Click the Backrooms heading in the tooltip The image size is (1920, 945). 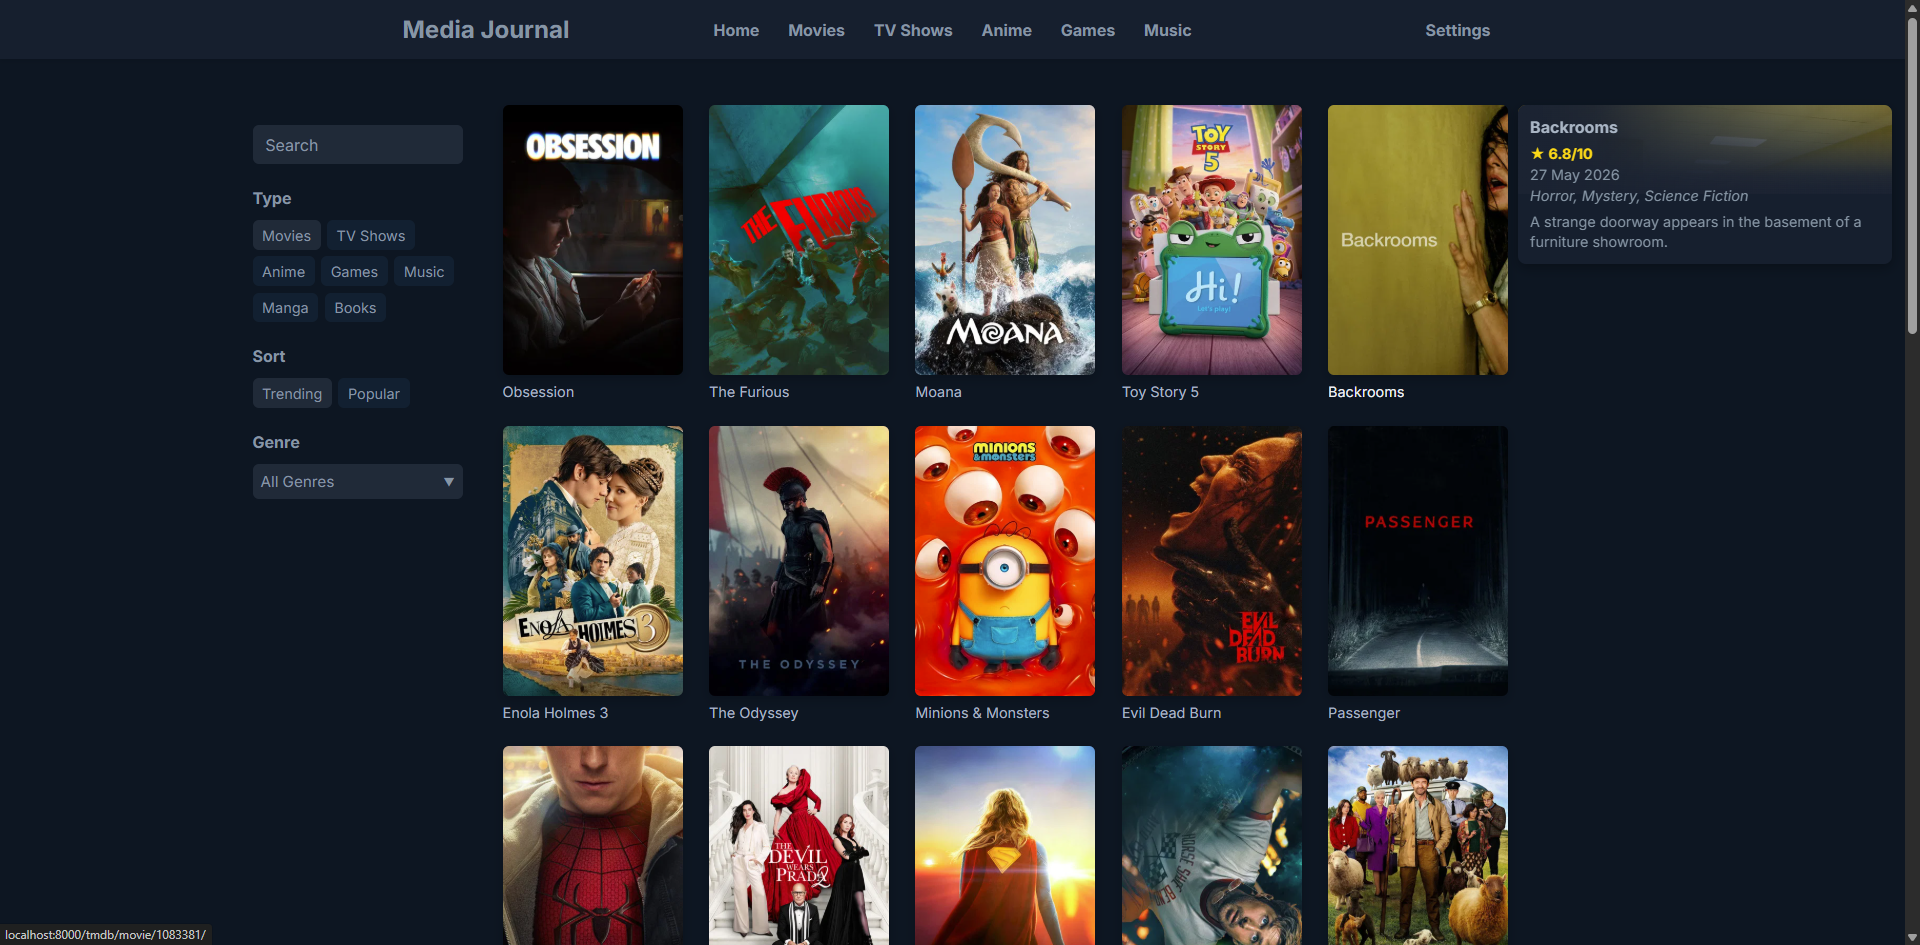click(x=1573, y=127)
